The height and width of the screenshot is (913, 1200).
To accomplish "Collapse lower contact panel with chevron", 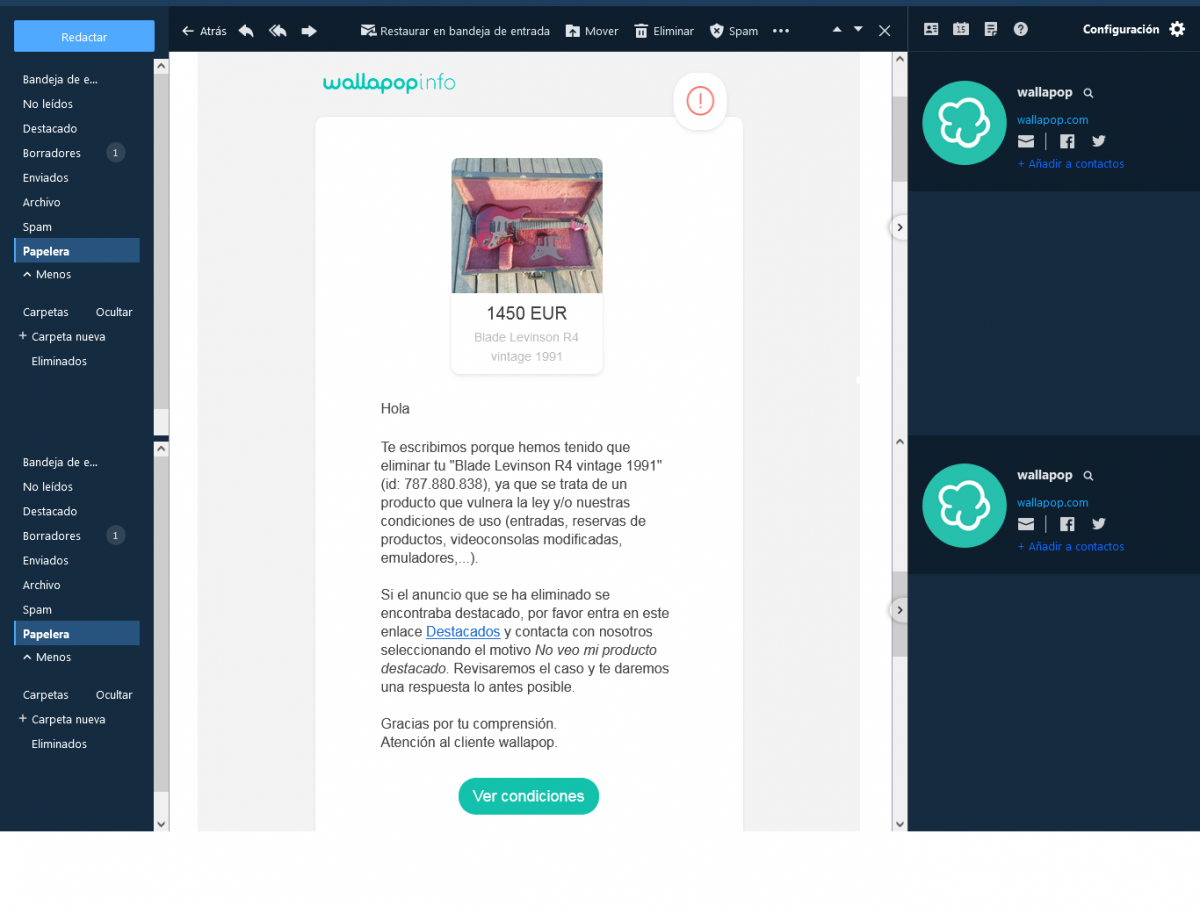I will pos(899,609).
